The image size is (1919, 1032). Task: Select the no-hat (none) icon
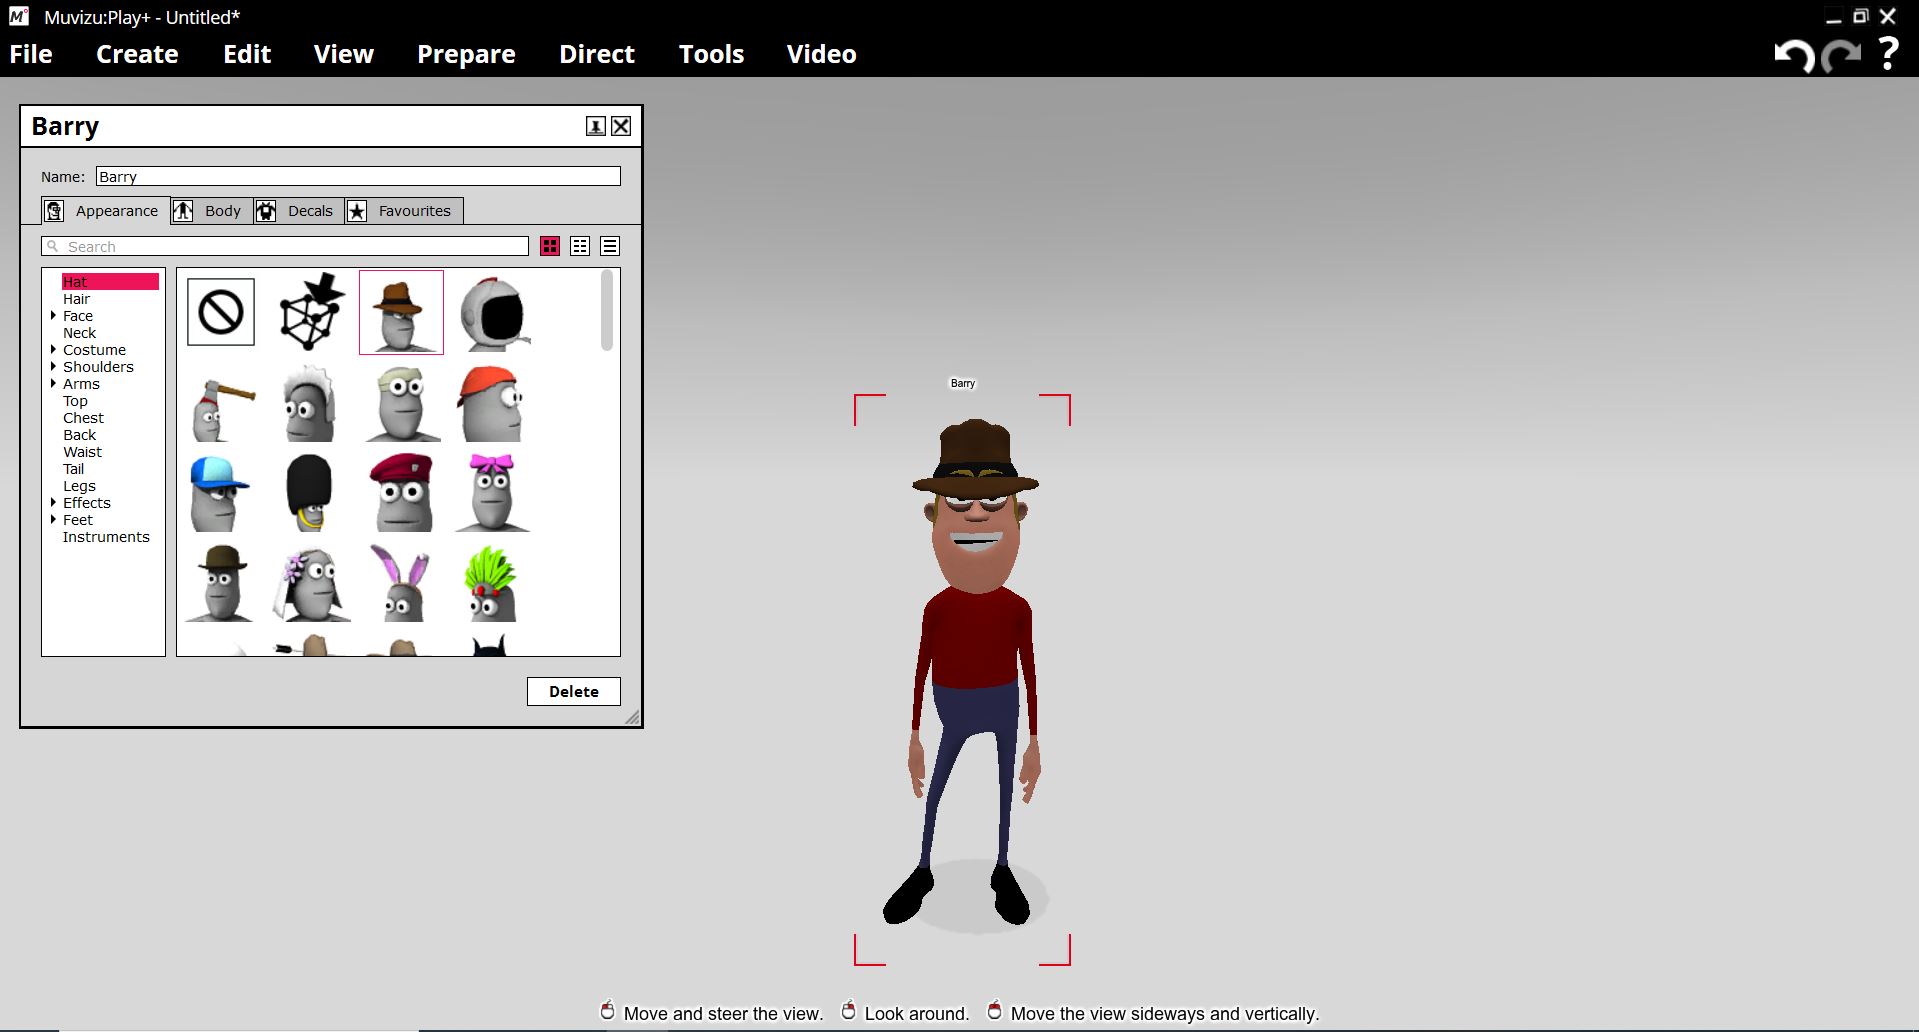click(x=221, y=312)
